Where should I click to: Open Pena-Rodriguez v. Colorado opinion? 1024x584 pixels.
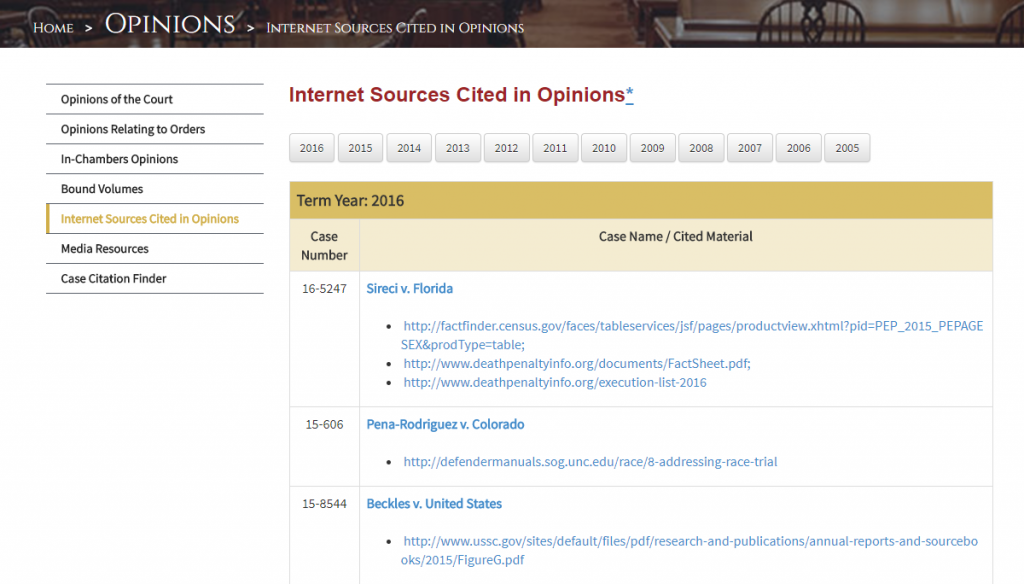(445, 424)
